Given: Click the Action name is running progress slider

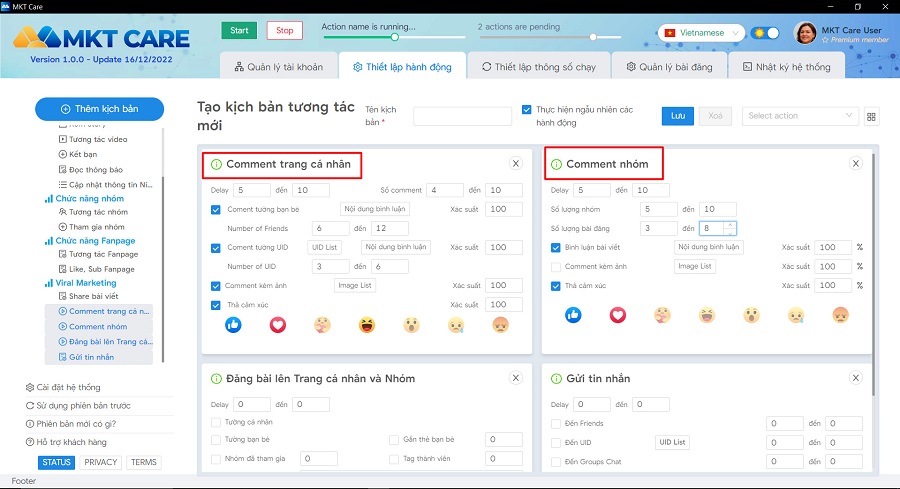Looking at the screenshot, I should (x=394, y=37).
